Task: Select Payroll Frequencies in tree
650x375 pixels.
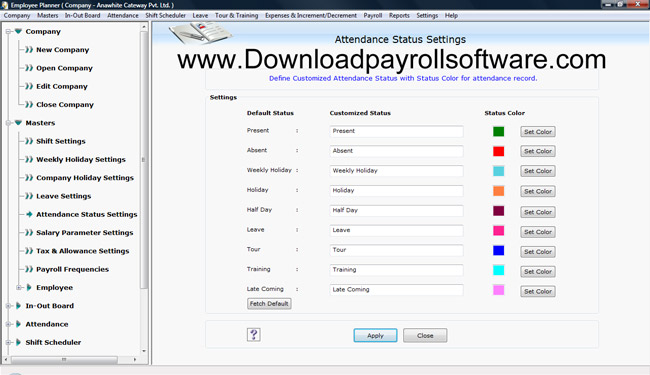Action: click(73, 269)
